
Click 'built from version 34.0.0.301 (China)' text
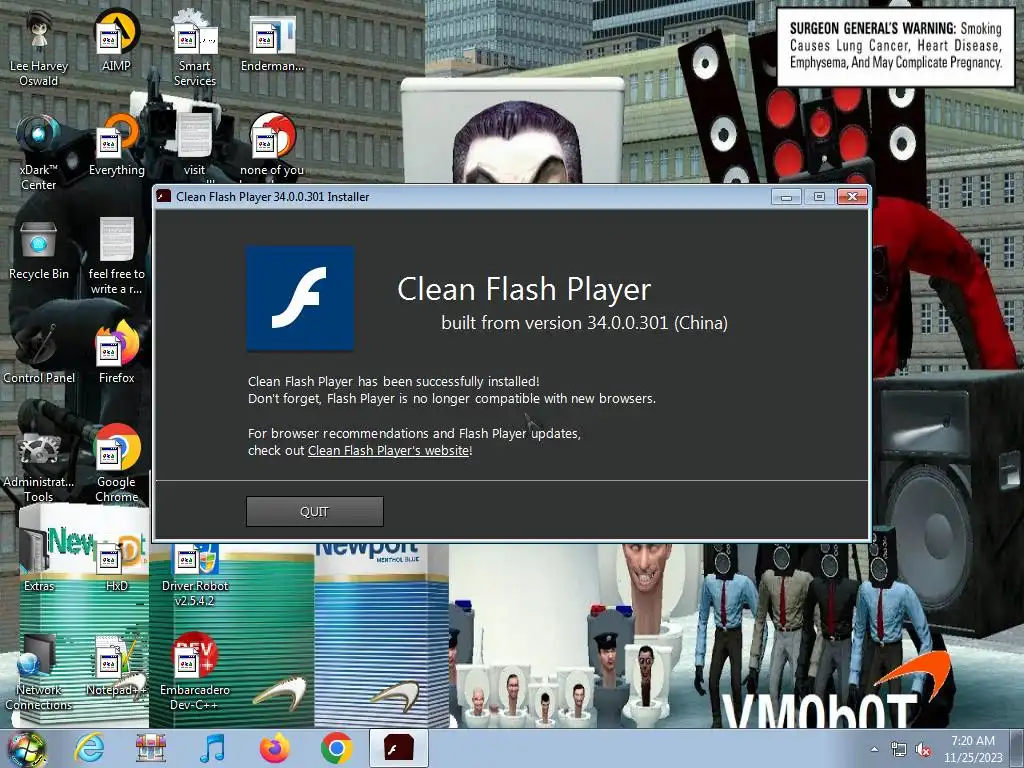584,323
